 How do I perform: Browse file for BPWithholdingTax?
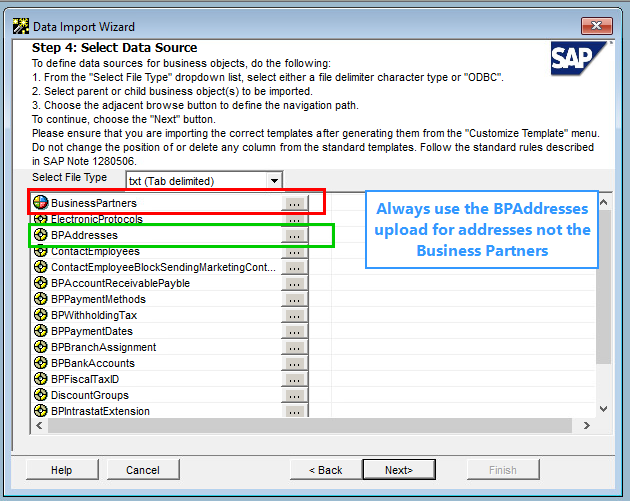(x=295, y=316)
